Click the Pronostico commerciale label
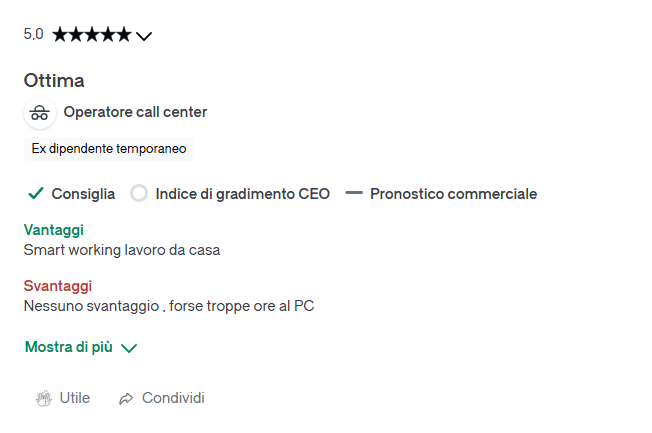Image resolution: width=652 pixels, height=433 pixels. point(454,194)
